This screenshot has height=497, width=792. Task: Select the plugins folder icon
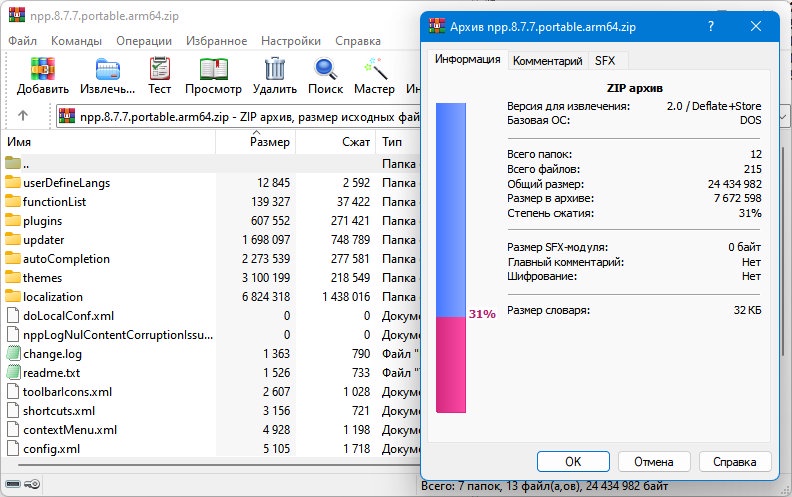click(13, 220)
